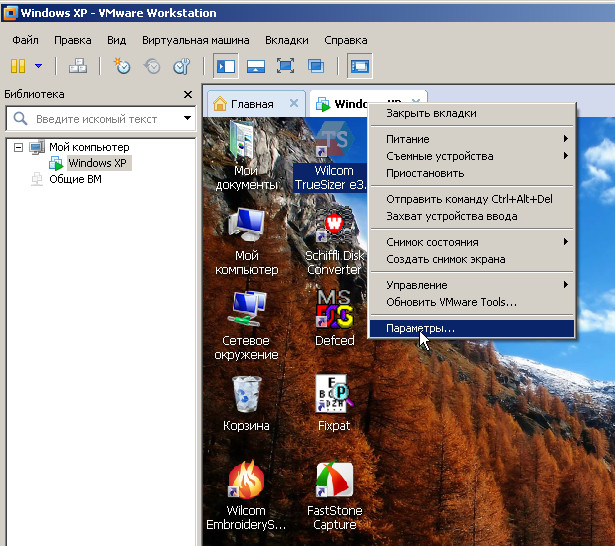This screenshot has width=615, height=546.
Task: Take a snapshot with the clock-star icon
Action: [122, 66]
